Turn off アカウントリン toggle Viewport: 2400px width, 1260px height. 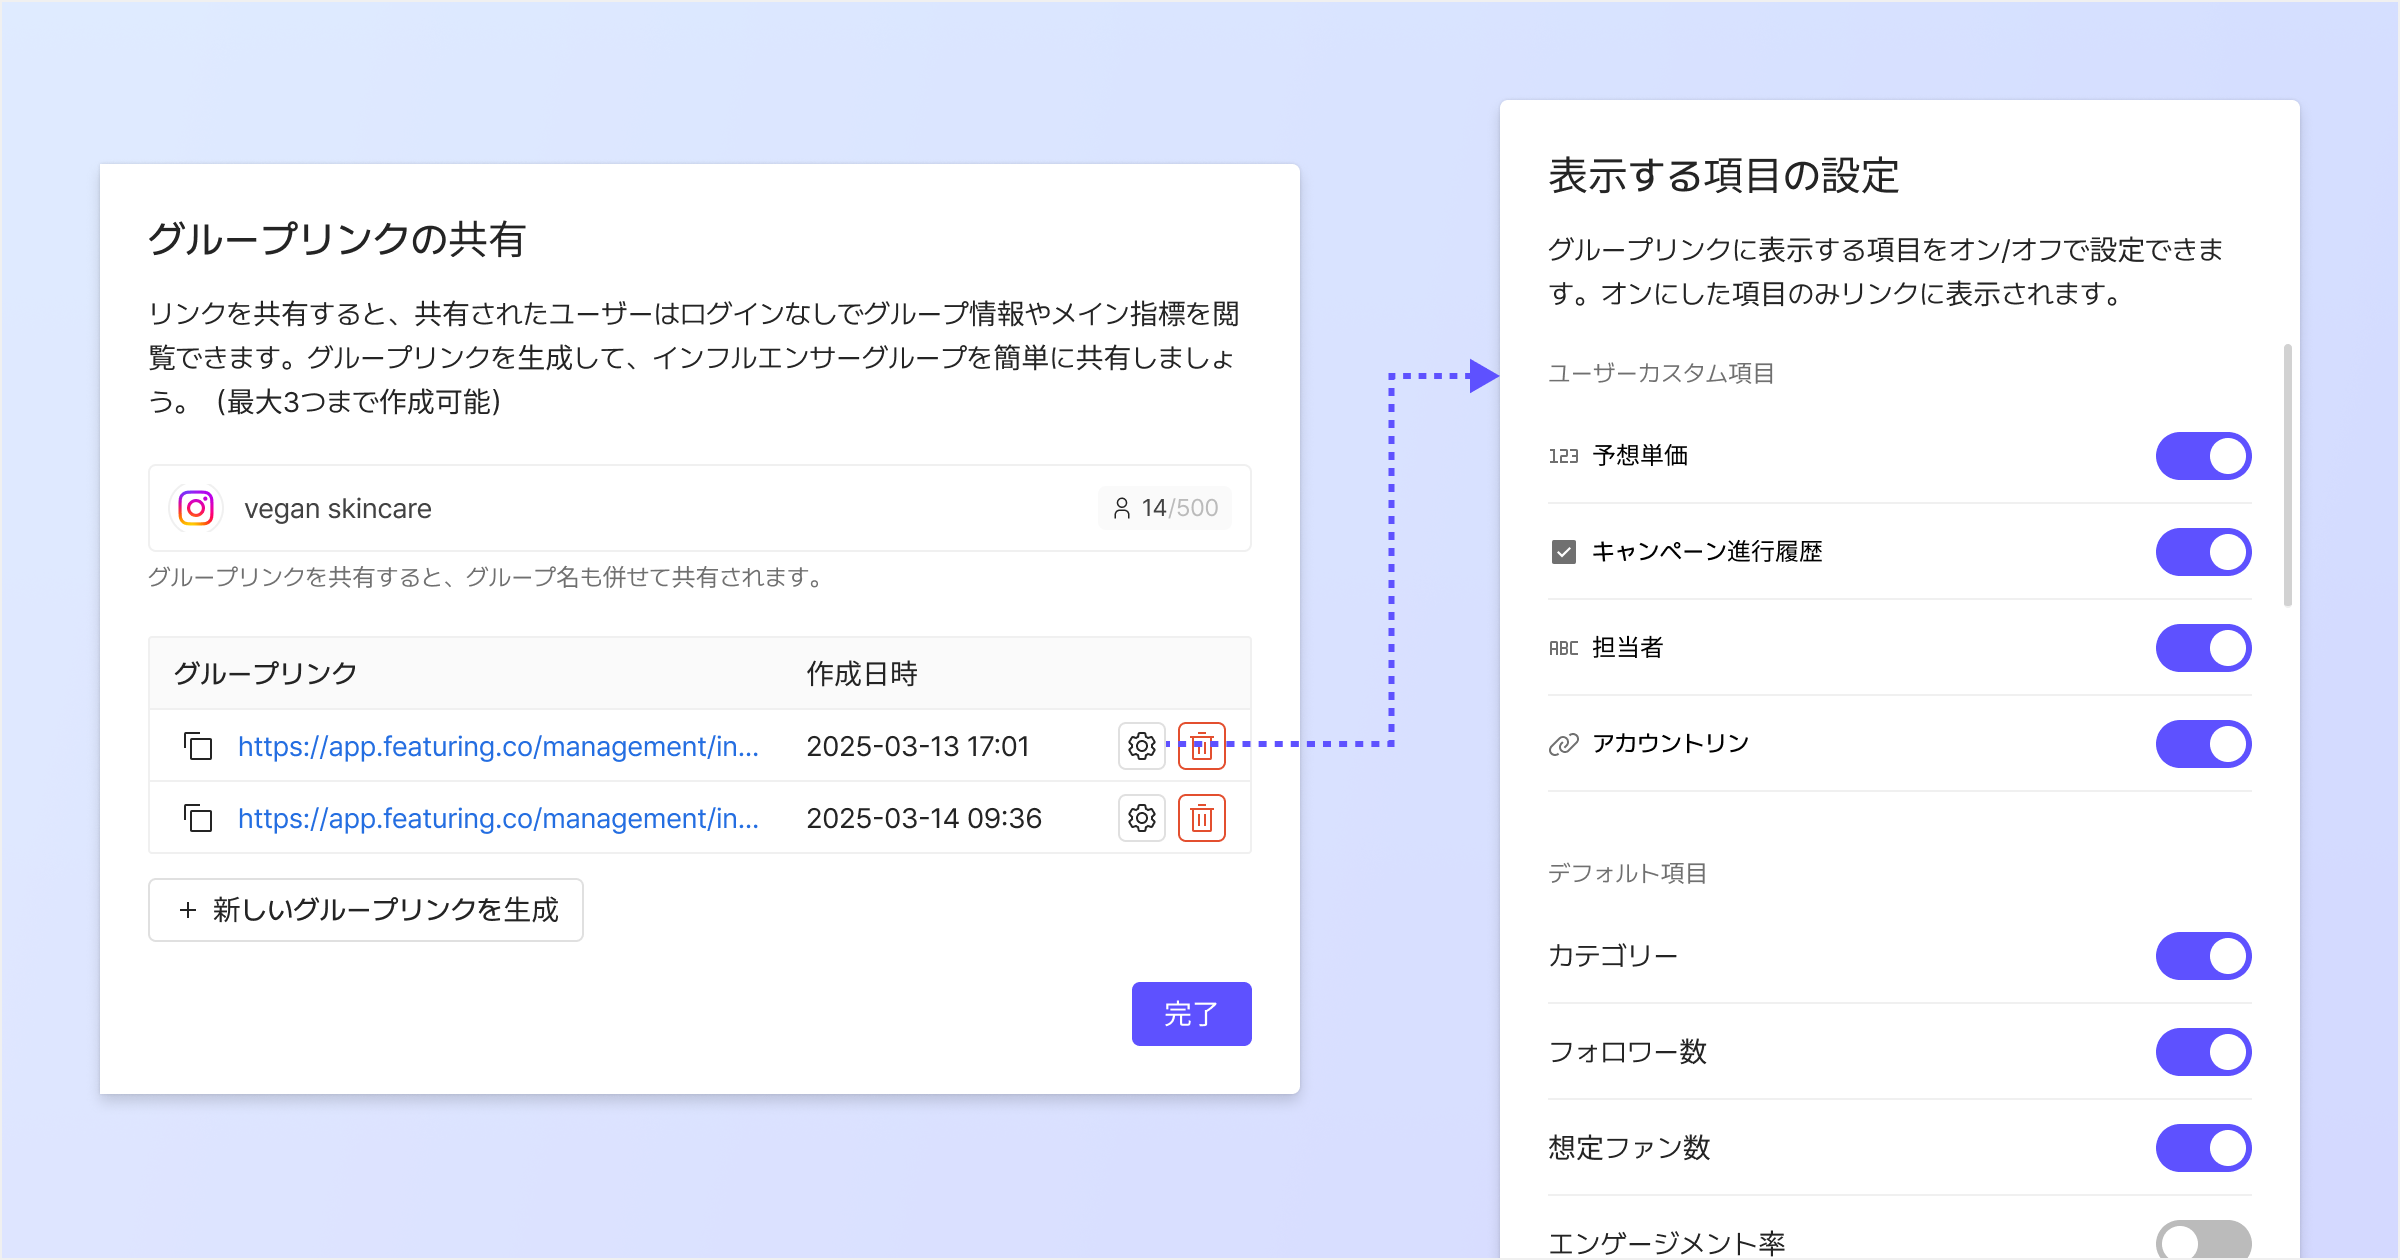[2202, 744]
